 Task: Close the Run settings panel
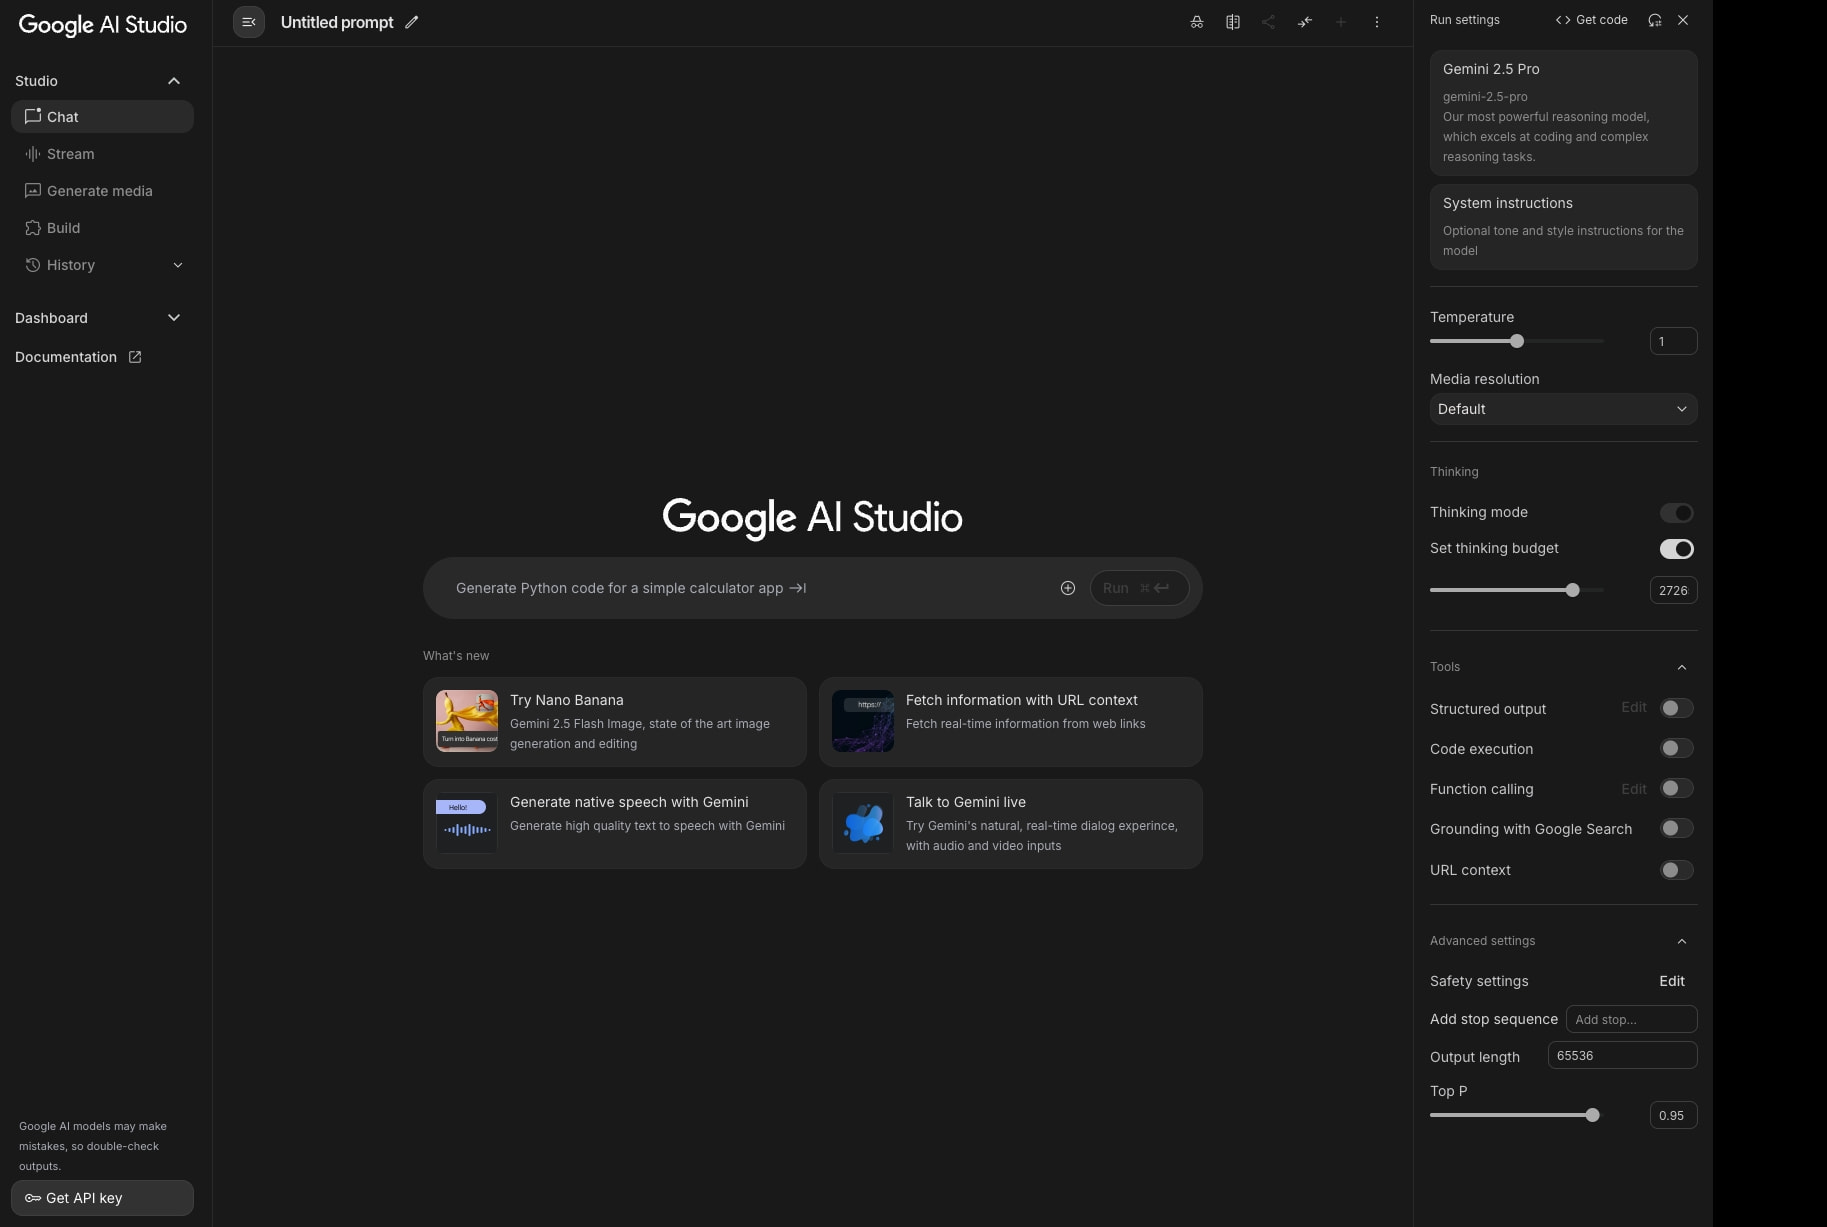tap(1683, 20)
